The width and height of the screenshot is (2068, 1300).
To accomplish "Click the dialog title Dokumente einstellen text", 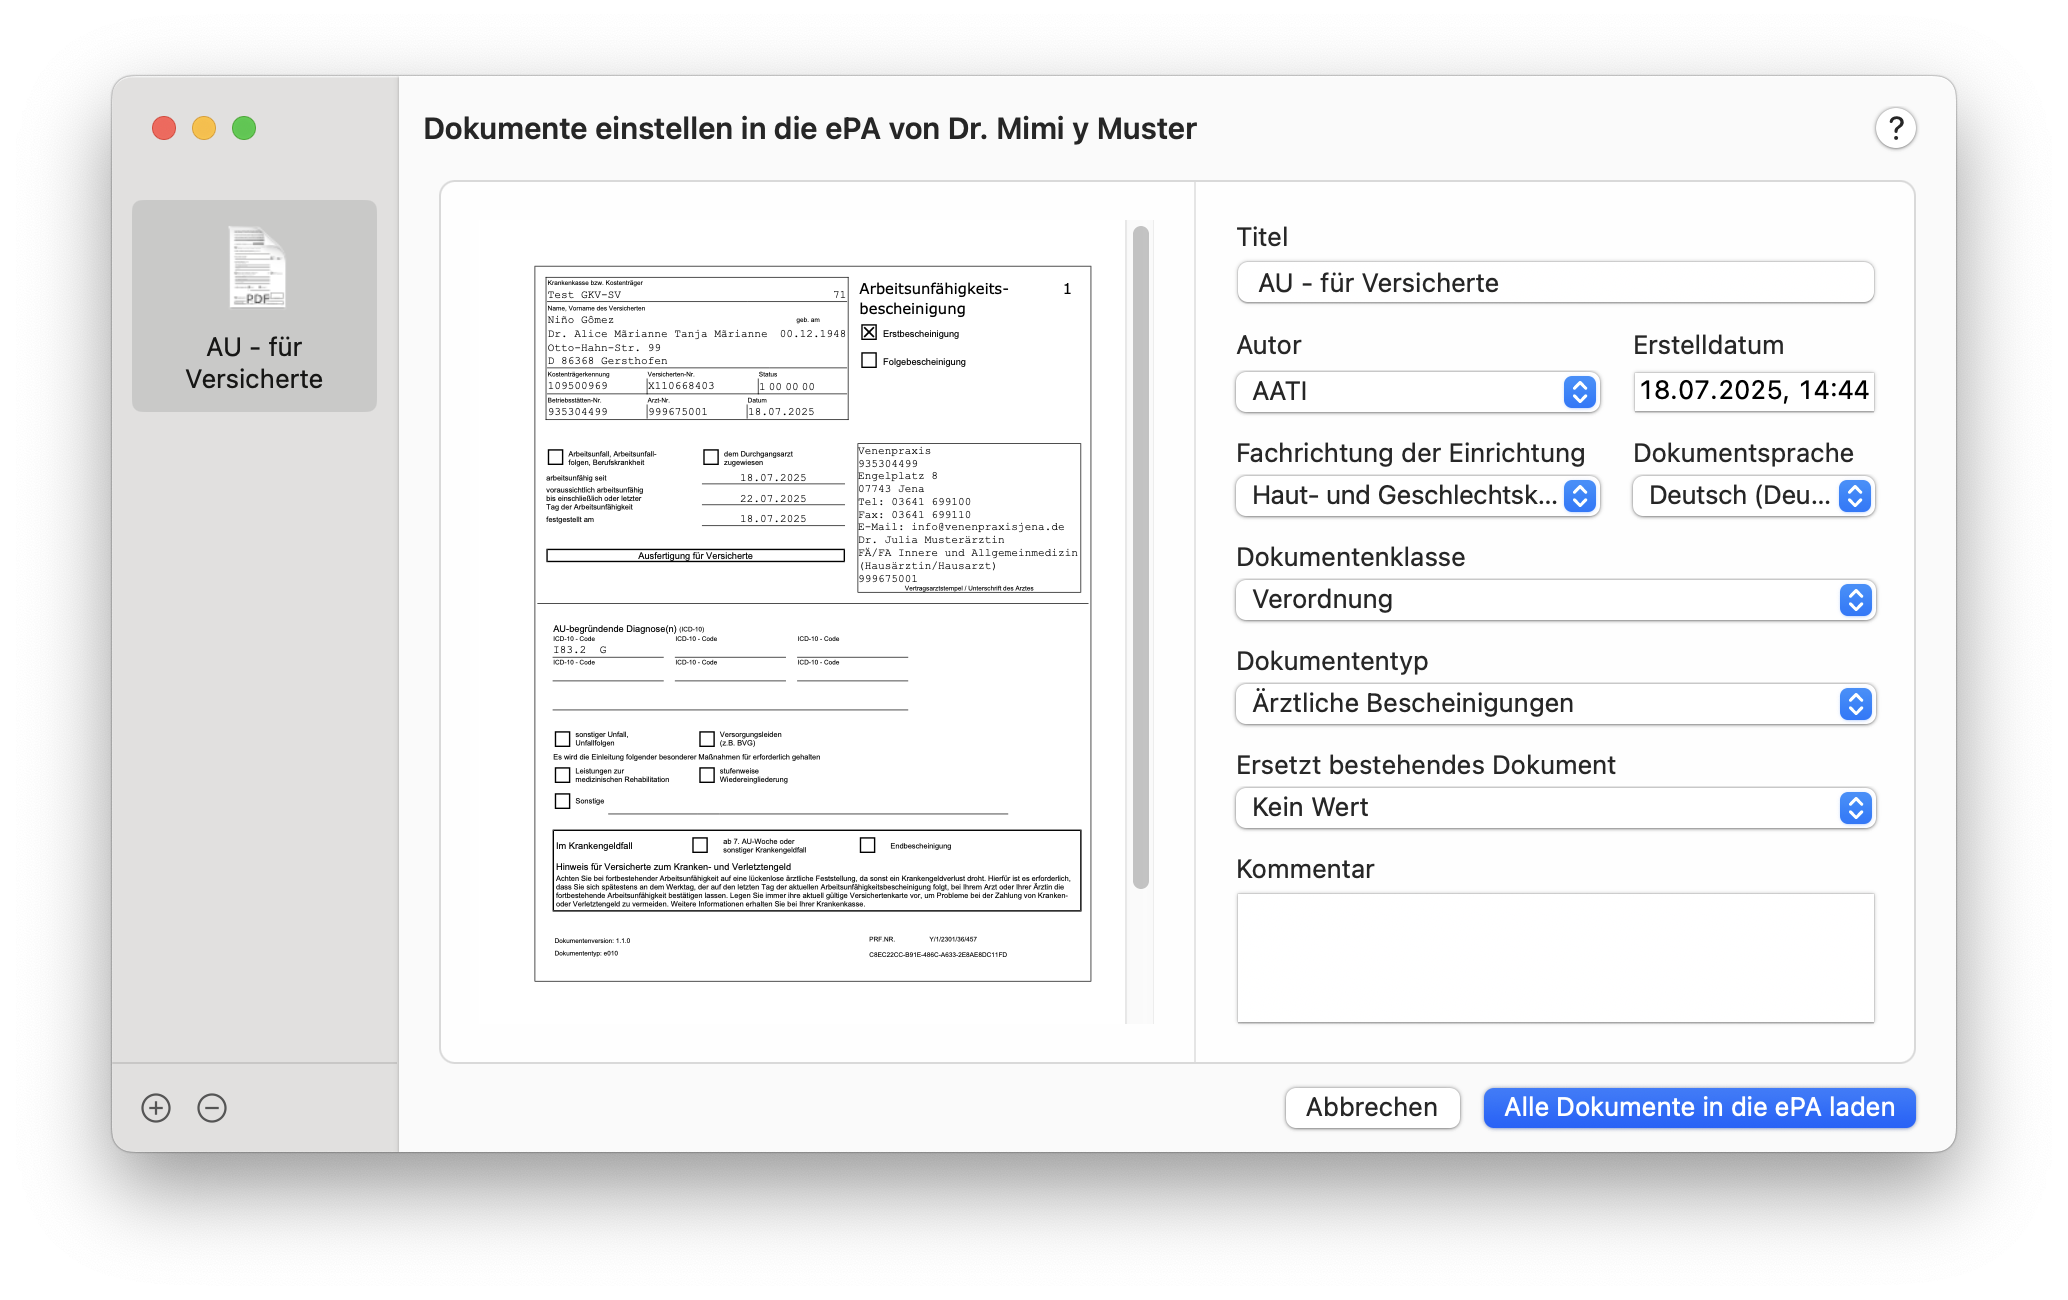I will coord(809,128).
